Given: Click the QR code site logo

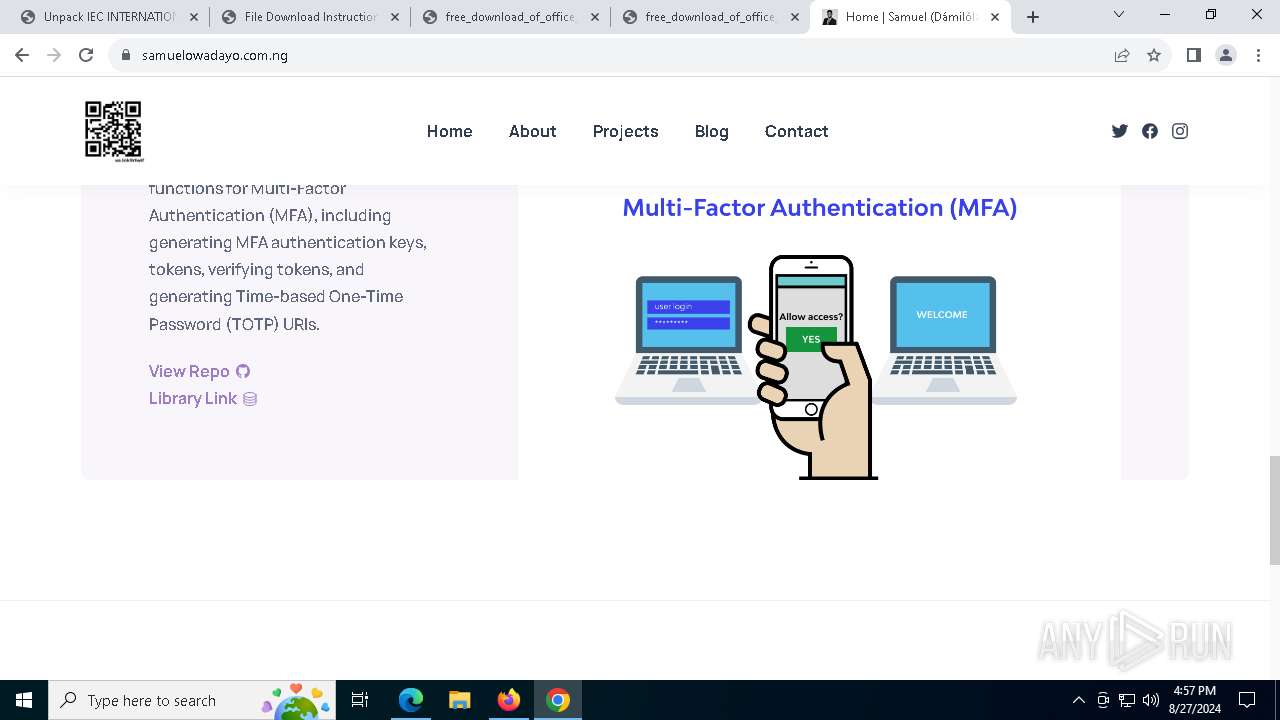Looking at the screenshot, I should 114,131.
